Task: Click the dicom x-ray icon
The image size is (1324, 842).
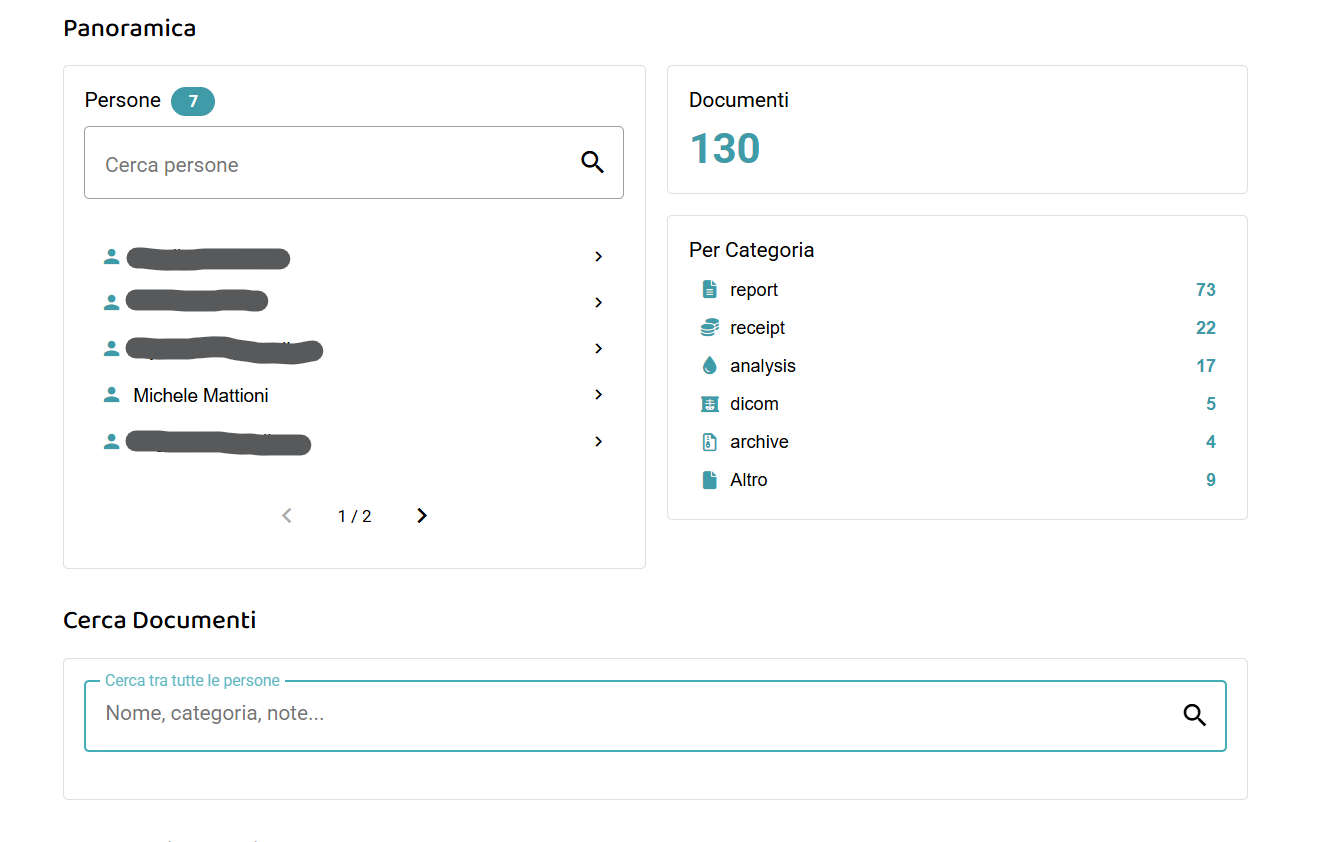Action: [x=710, y=404]
